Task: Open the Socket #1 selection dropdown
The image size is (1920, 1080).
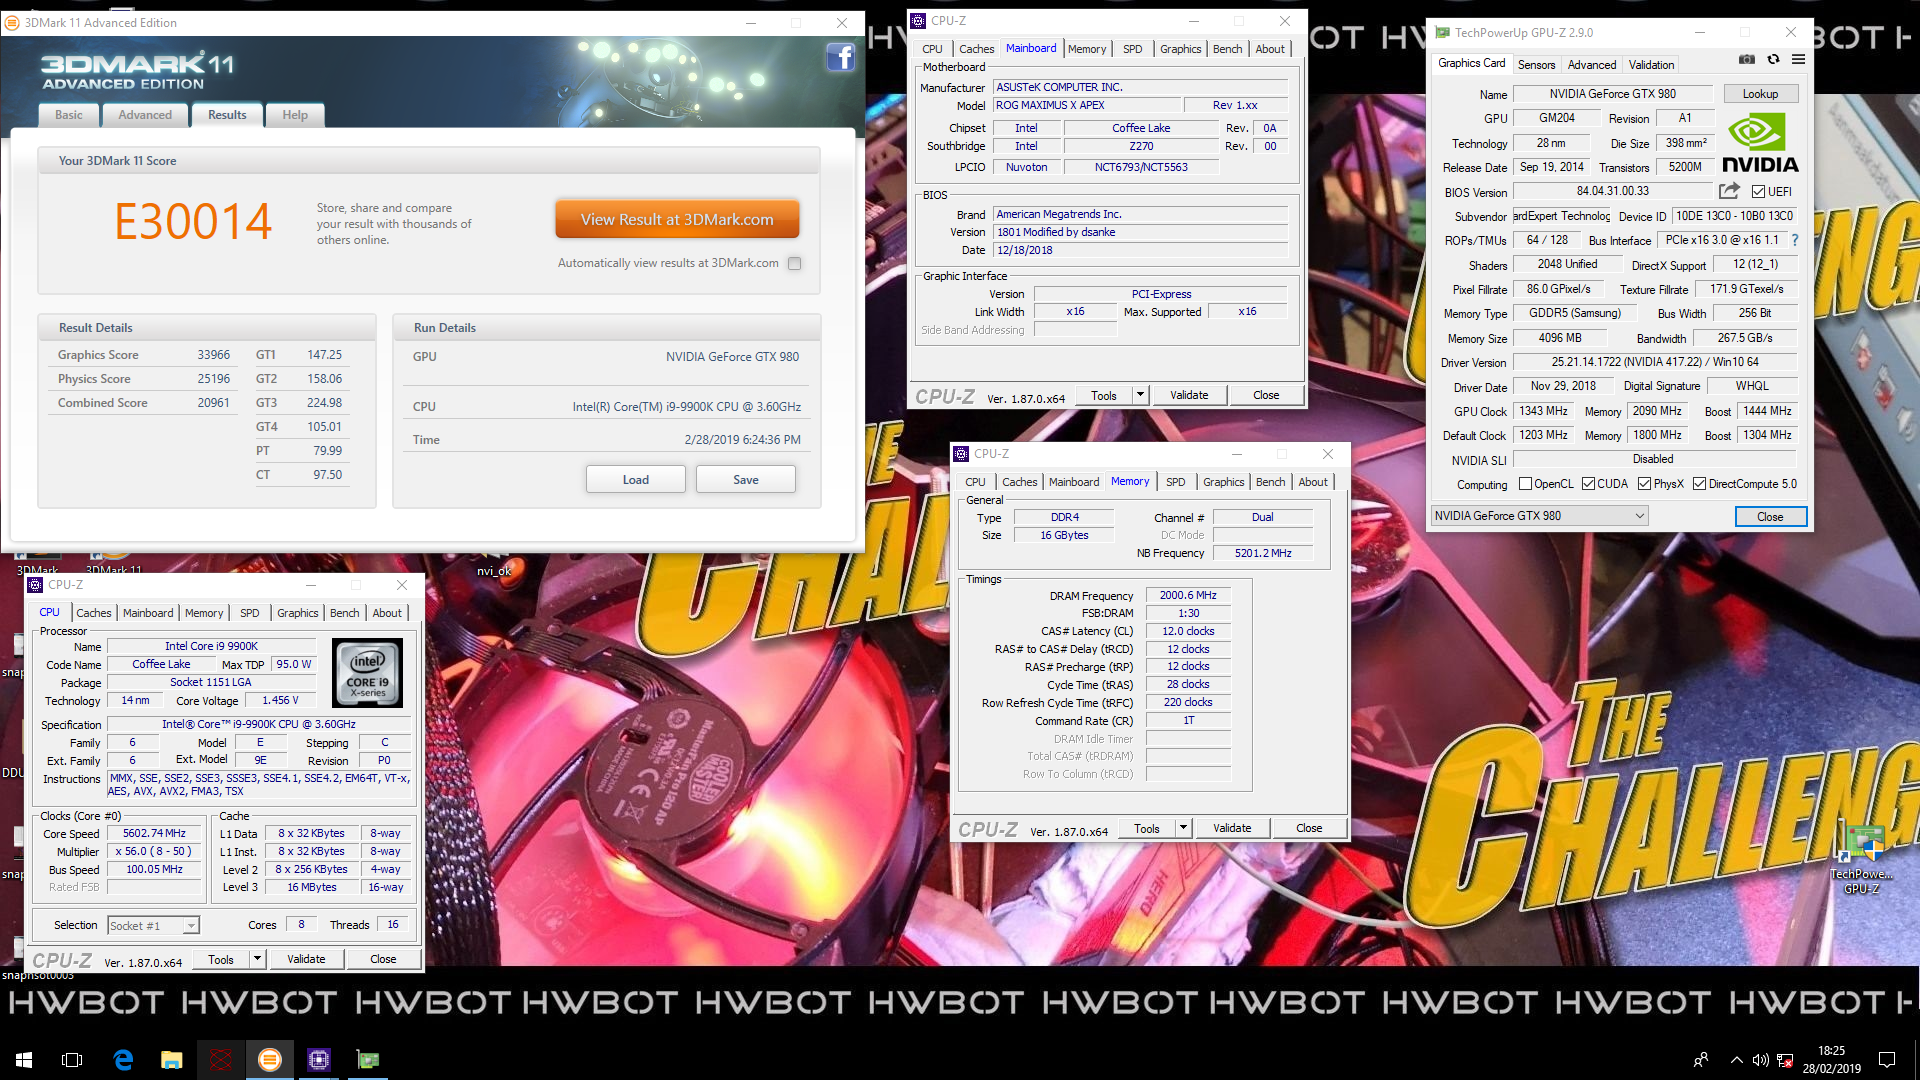Action: pyautogui.click(x=153, y=926)
